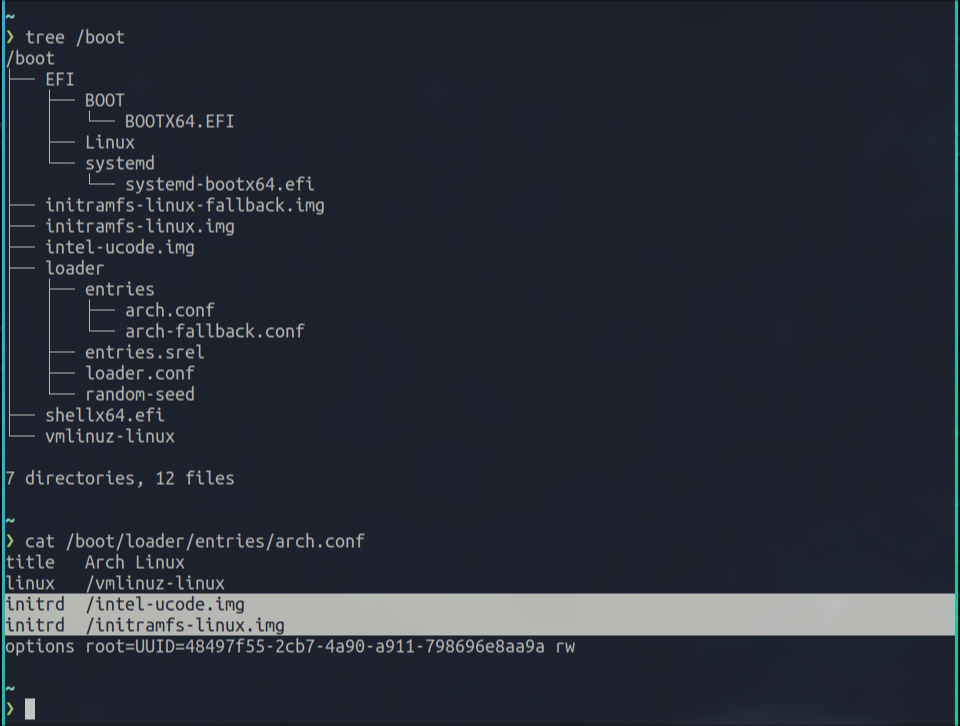Select the entries.srel file

(145, 353)
